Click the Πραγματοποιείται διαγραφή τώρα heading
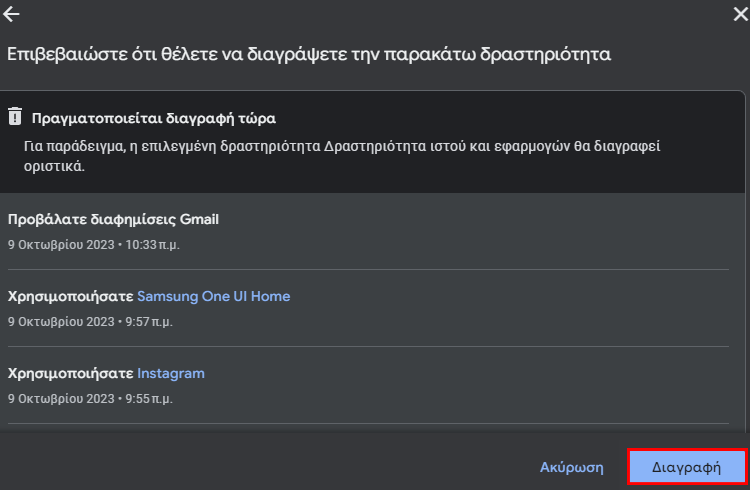The height and width of the screenshot is (490, 750). [154, 118]
